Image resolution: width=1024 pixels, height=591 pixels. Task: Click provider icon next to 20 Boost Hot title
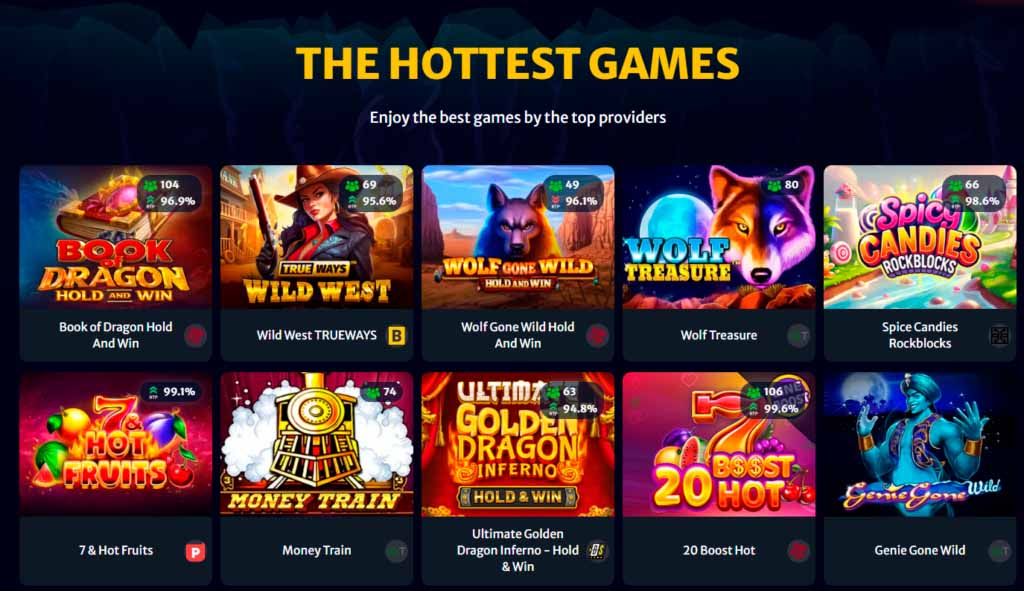[798, 551]
